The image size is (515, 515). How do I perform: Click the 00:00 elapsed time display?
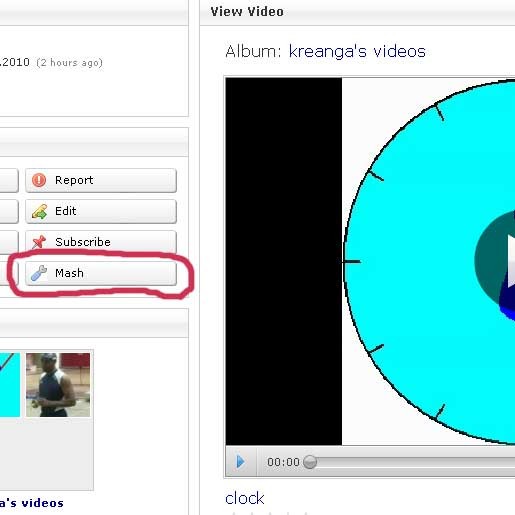[283, 462]
